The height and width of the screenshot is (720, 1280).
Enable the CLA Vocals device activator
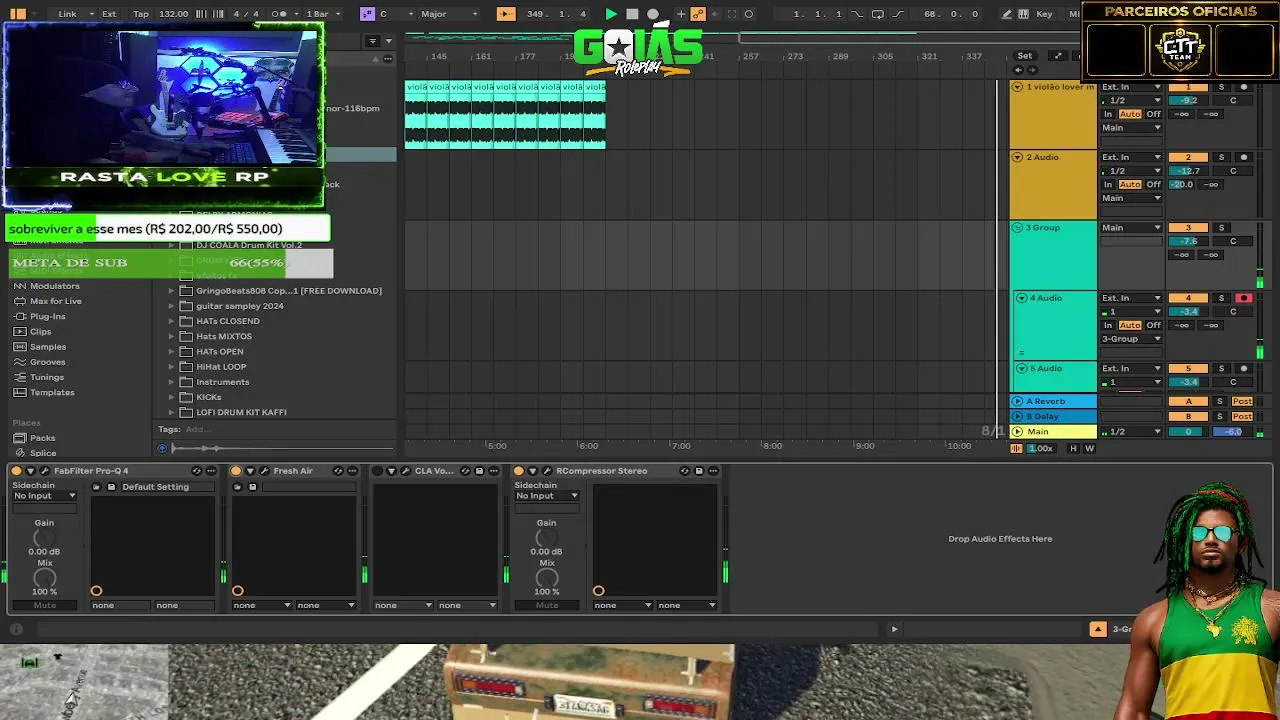point(377,471)
